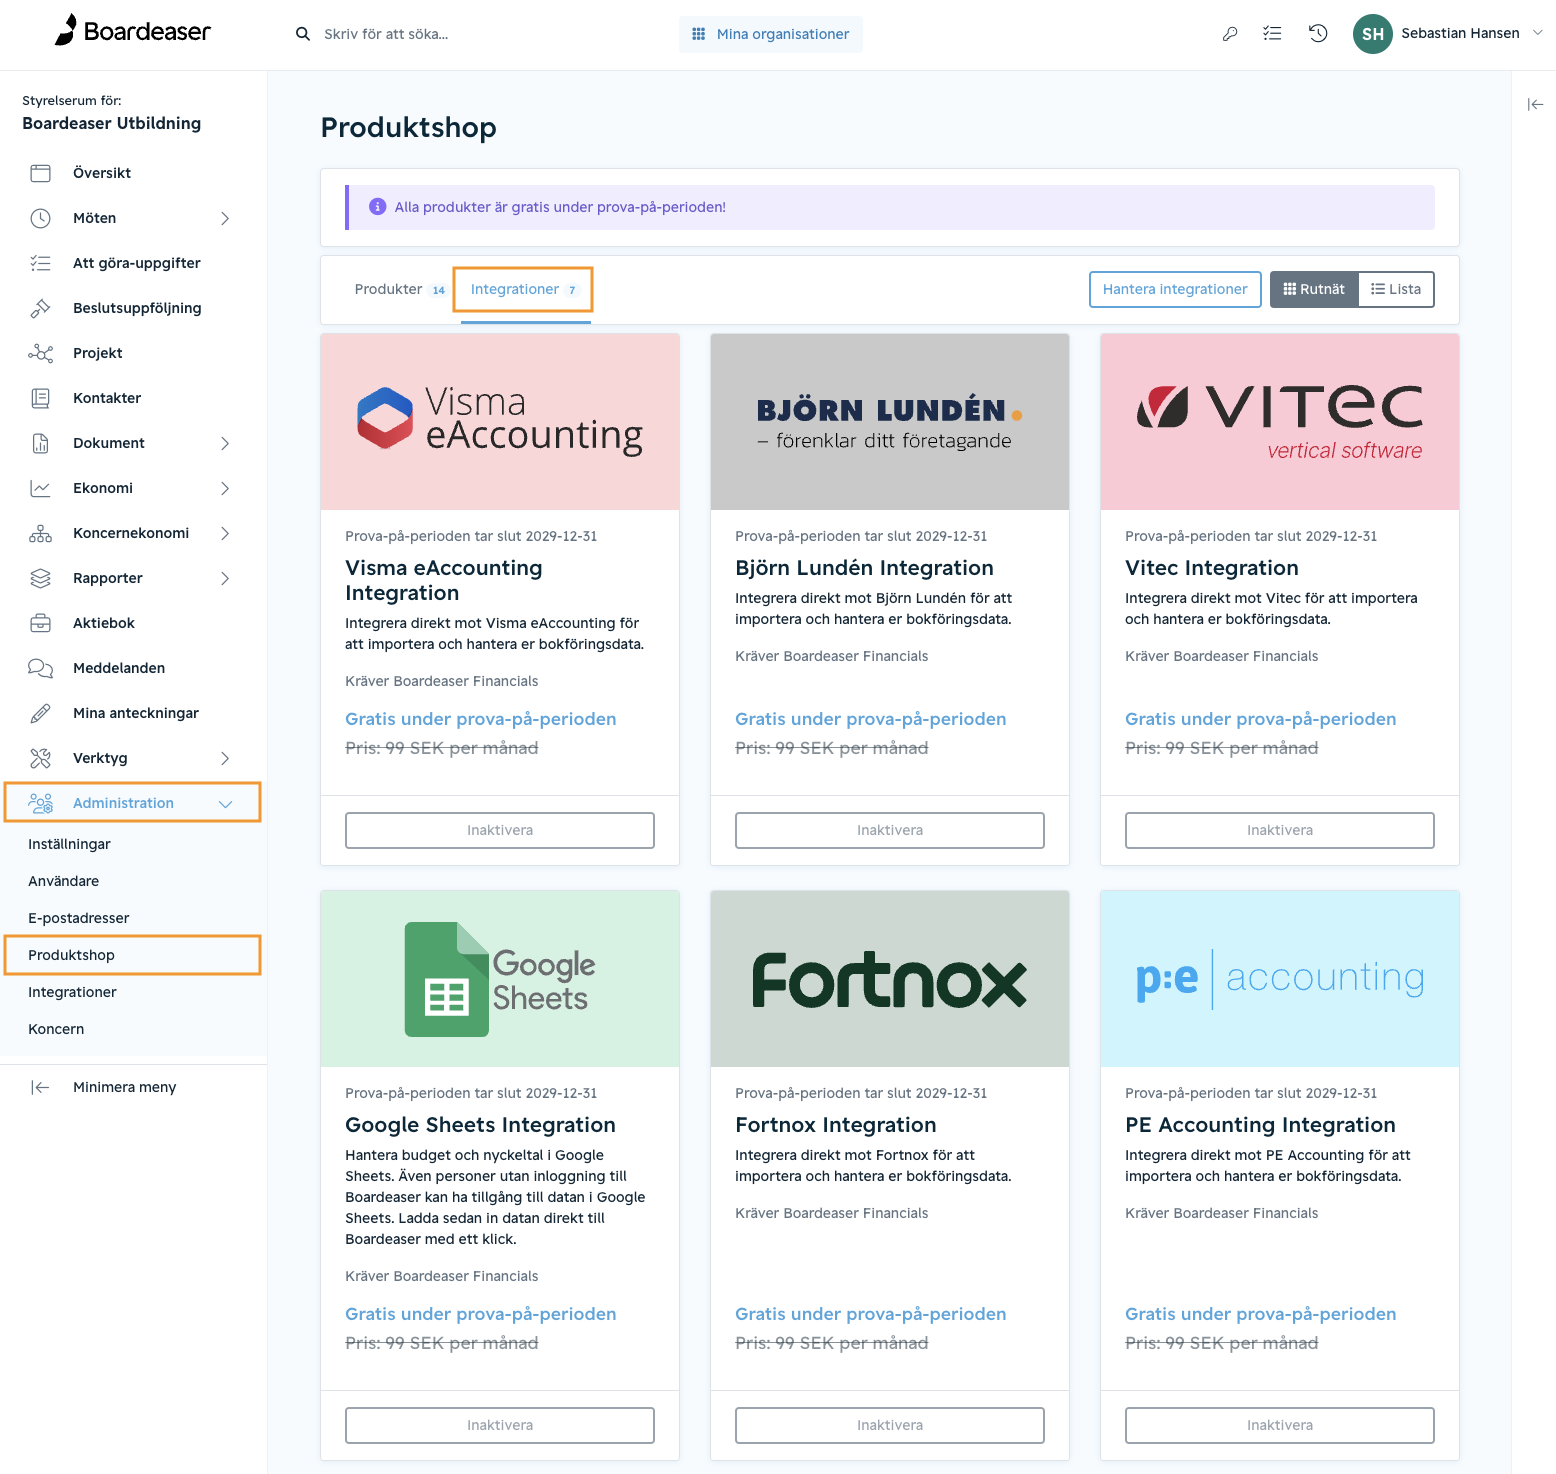
Task: Open the Google Sheets integration thumbnail
Action: tap(500, 979)
